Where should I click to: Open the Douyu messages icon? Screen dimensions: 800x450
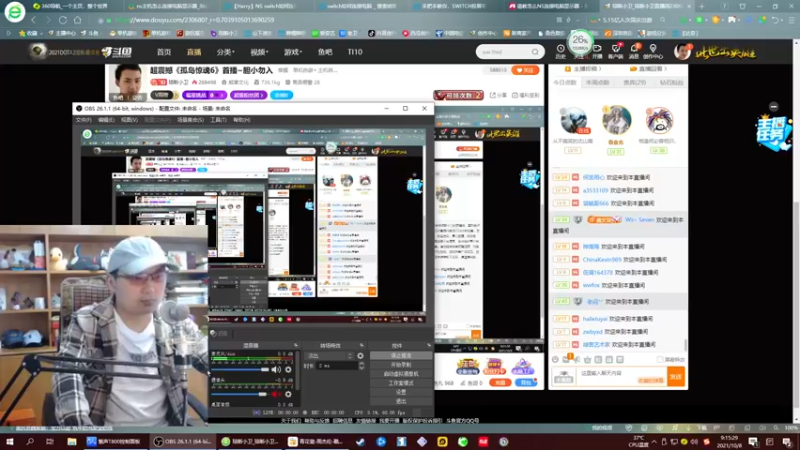point(634,52)
